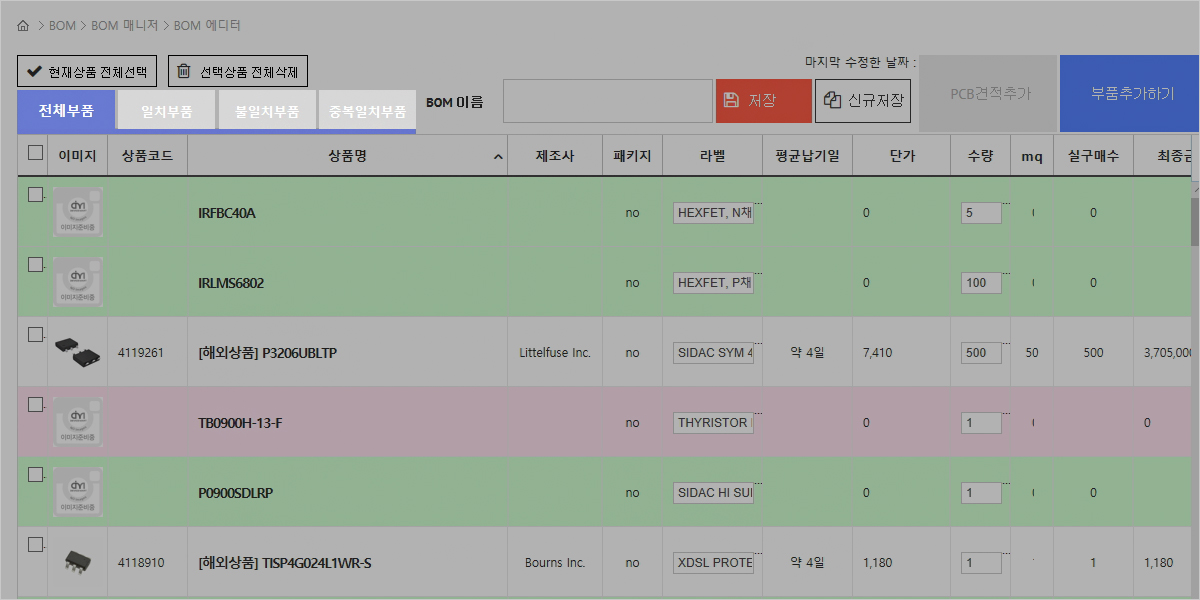The width and height of the screenshot is (1200, 600).
Task: Click the copy icon on 신규저장
Action: tap(831, 100)
